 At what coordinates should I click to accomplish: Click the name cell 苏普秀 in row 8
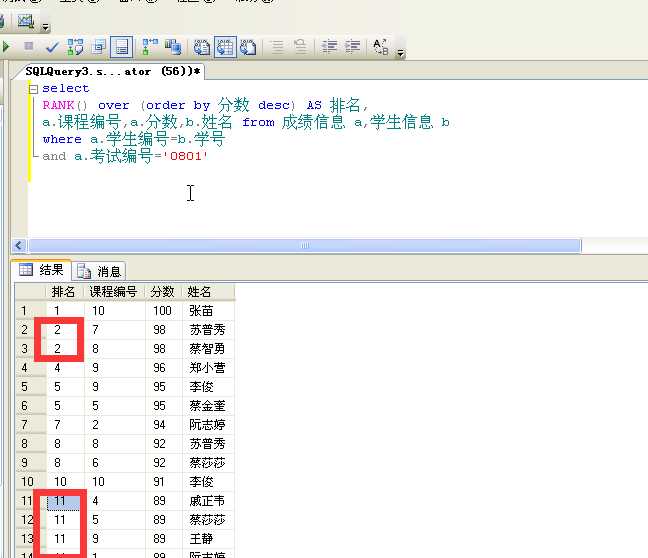(208, 444)
